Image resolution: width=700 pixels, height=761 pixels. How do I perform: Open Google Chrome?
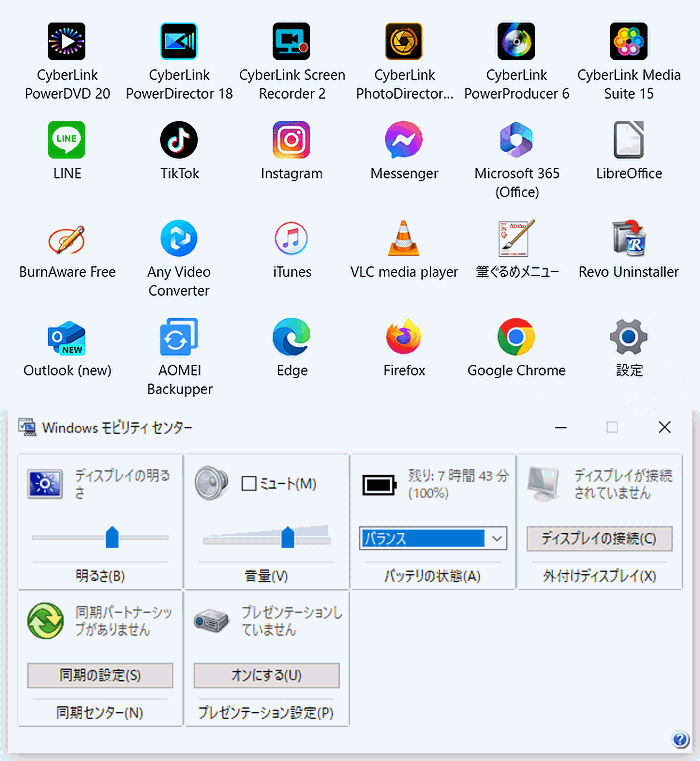pyautogui.click(x=517, y=337)
